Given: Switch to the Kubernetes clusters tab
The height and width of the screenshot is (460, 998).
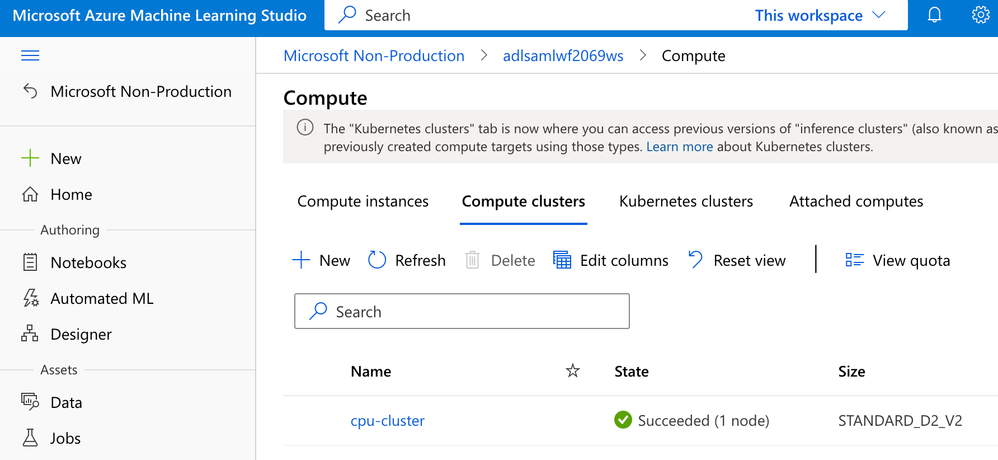Looking at the screenshot, I should 686,201.
